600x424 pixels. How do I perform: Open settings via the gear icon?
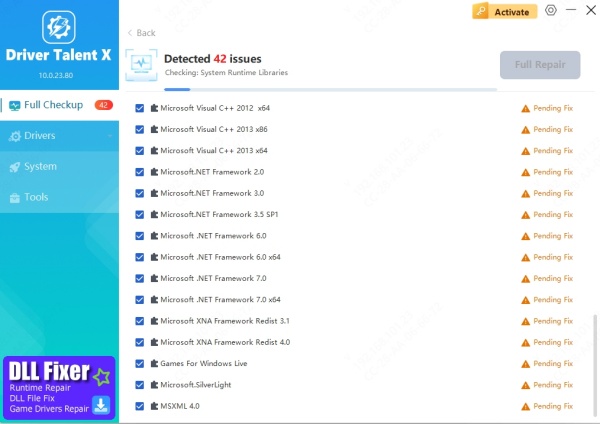(x=551, y=10)
